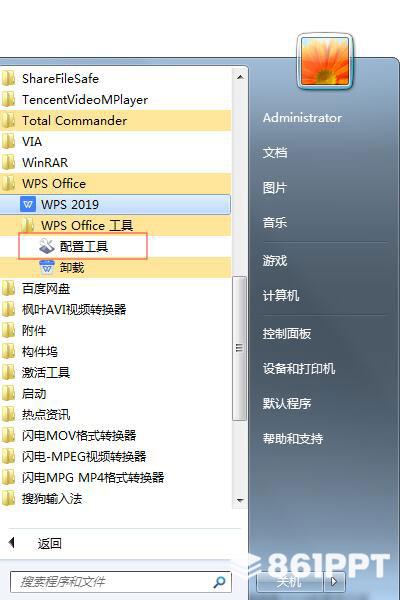
Task: Click the scrollbar down arrow
Action: 240,501
